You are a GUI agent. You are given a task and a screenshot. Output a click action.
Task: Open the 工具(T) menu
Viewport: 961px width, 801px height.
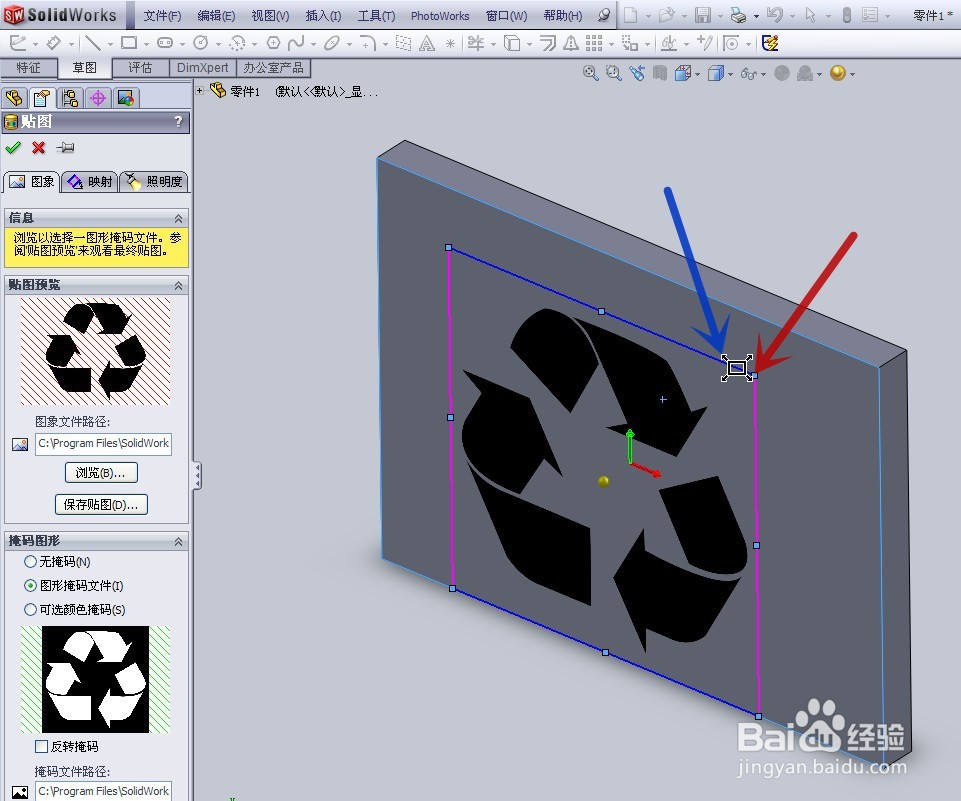(x=376, y=15)
